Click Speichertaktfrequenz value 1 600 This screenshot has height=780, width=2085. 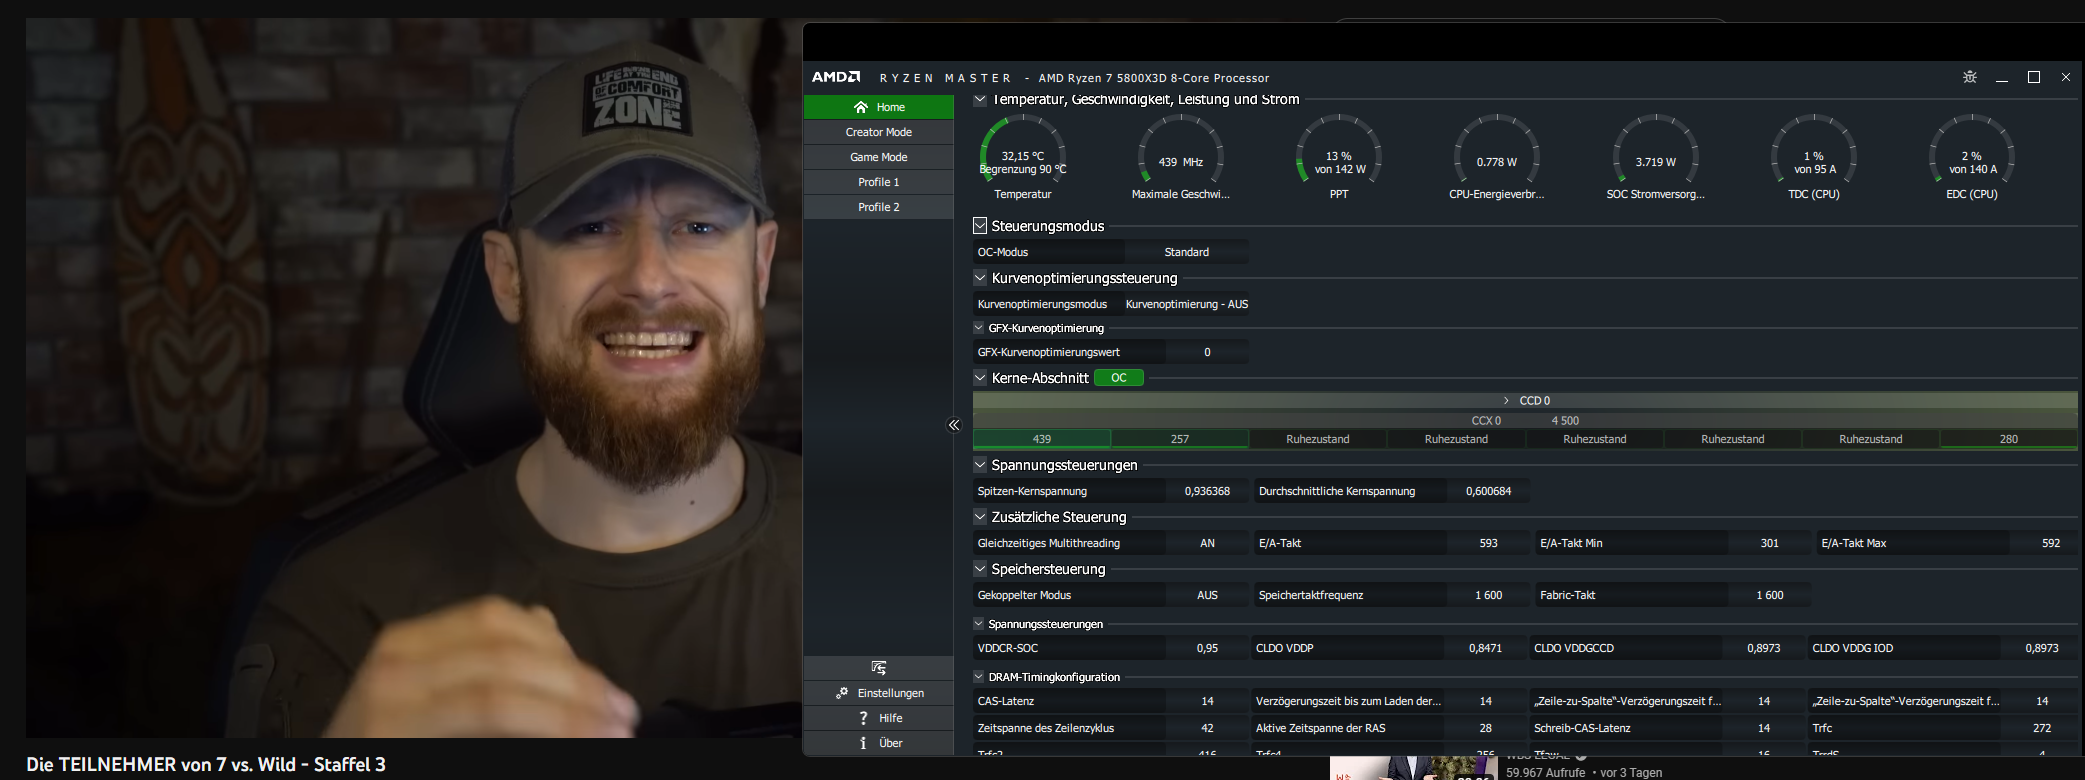coord(1488,595)
